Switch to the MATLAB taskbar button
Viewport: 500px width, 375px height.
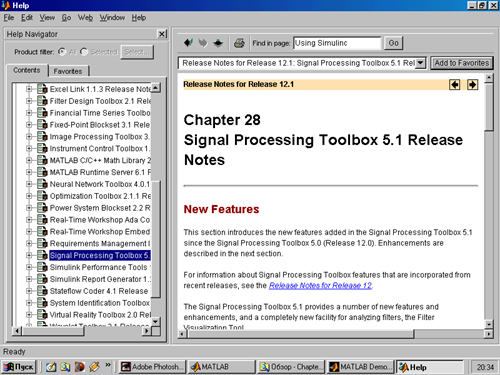221,367
